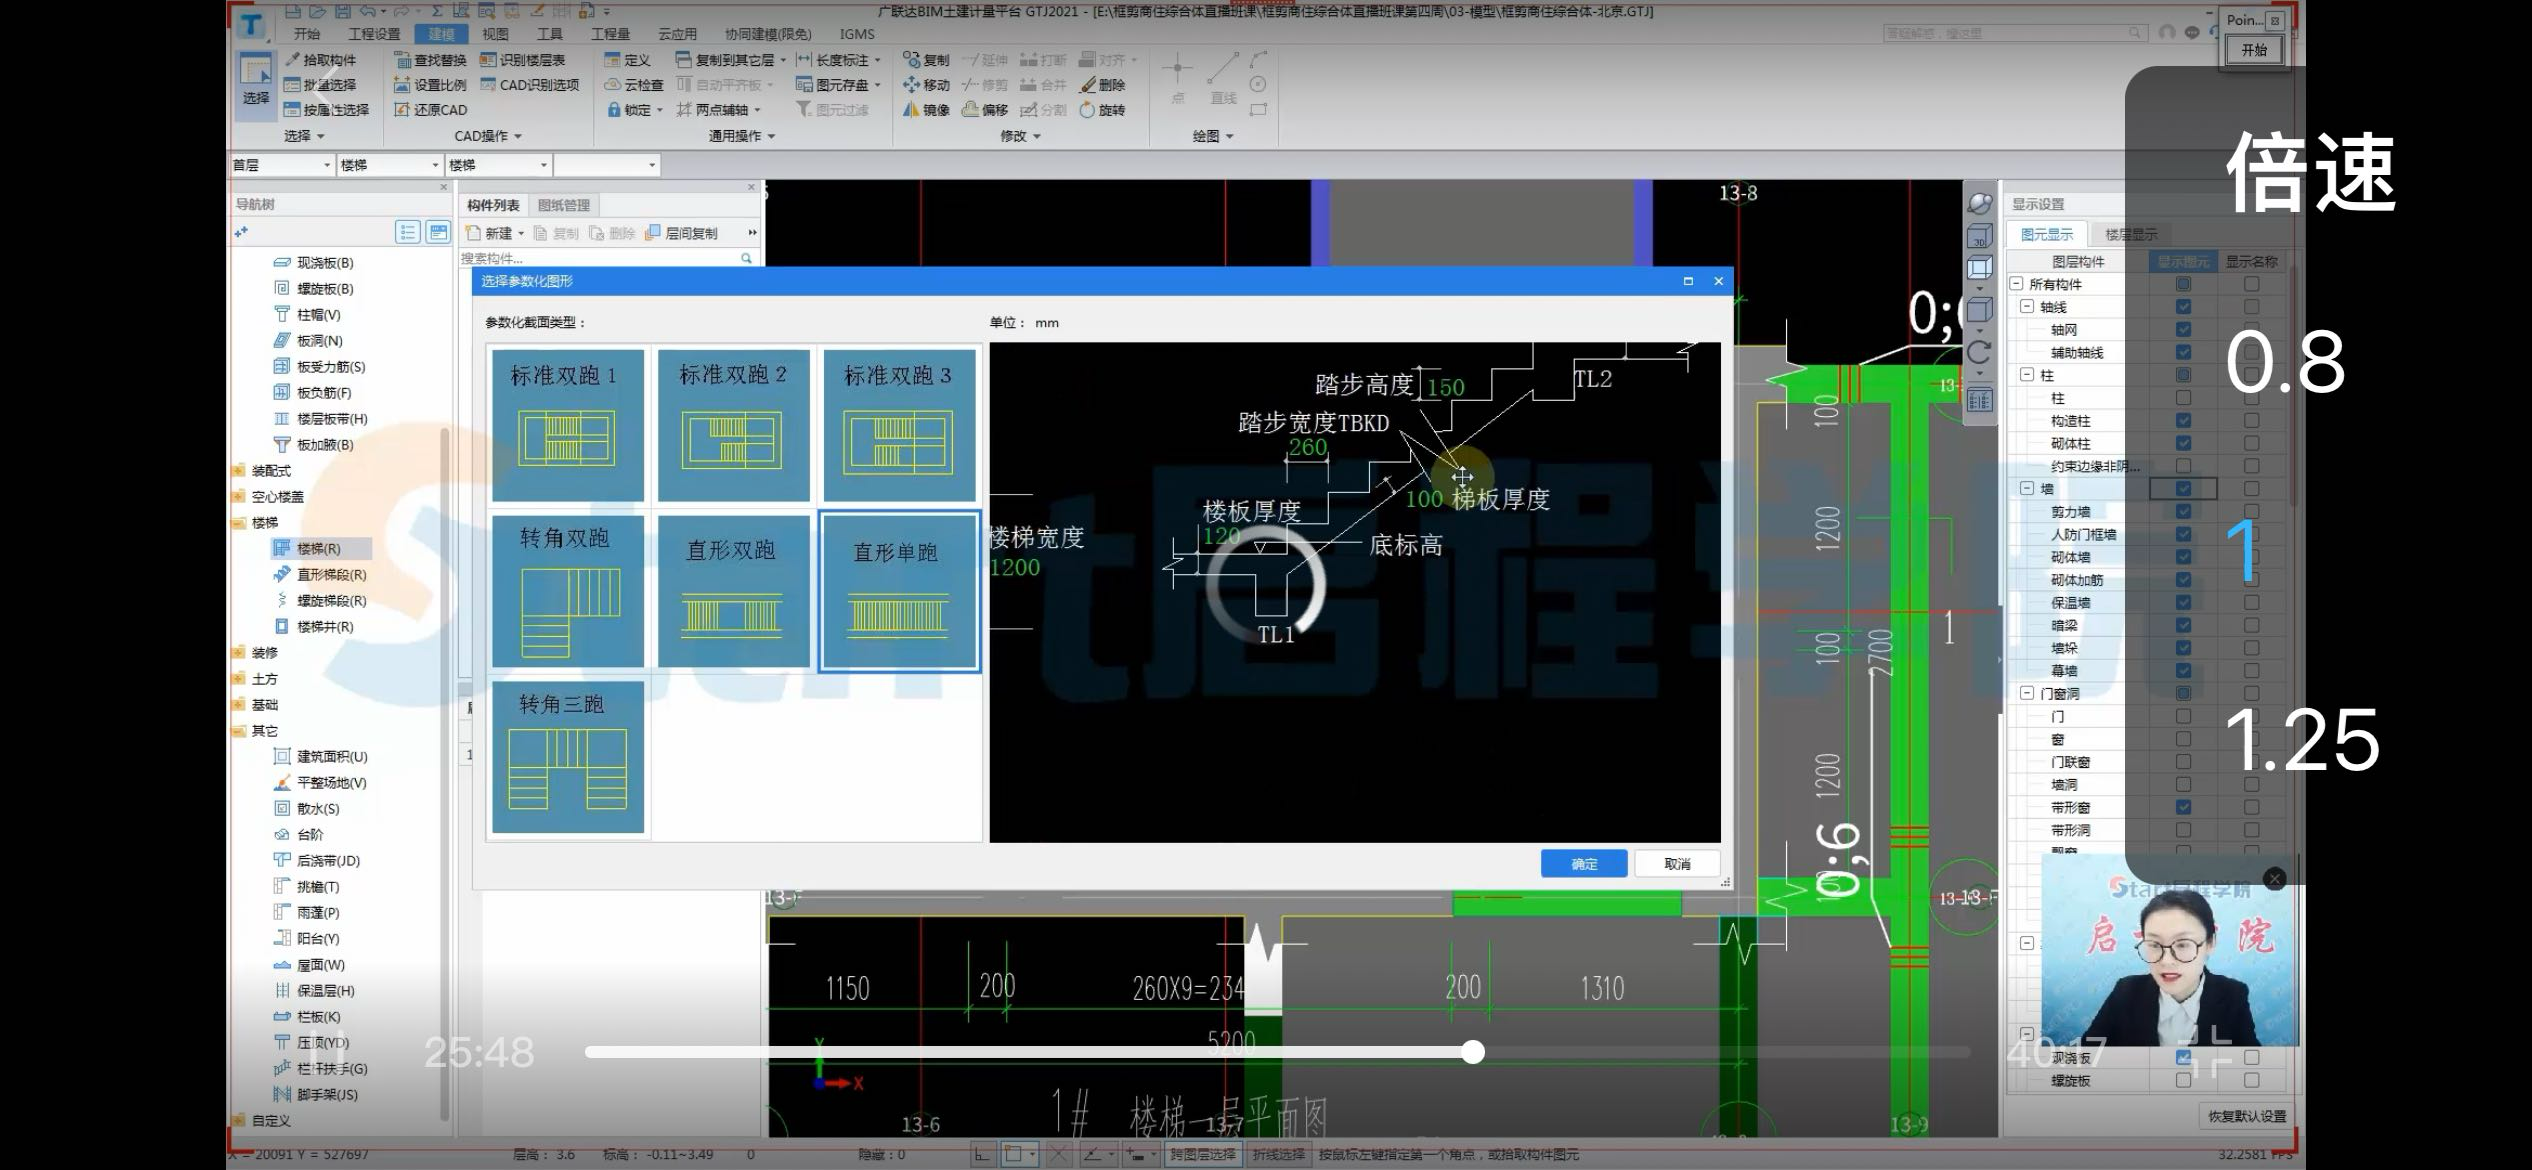Click the video progress bar handle

coord(1472,1051)
